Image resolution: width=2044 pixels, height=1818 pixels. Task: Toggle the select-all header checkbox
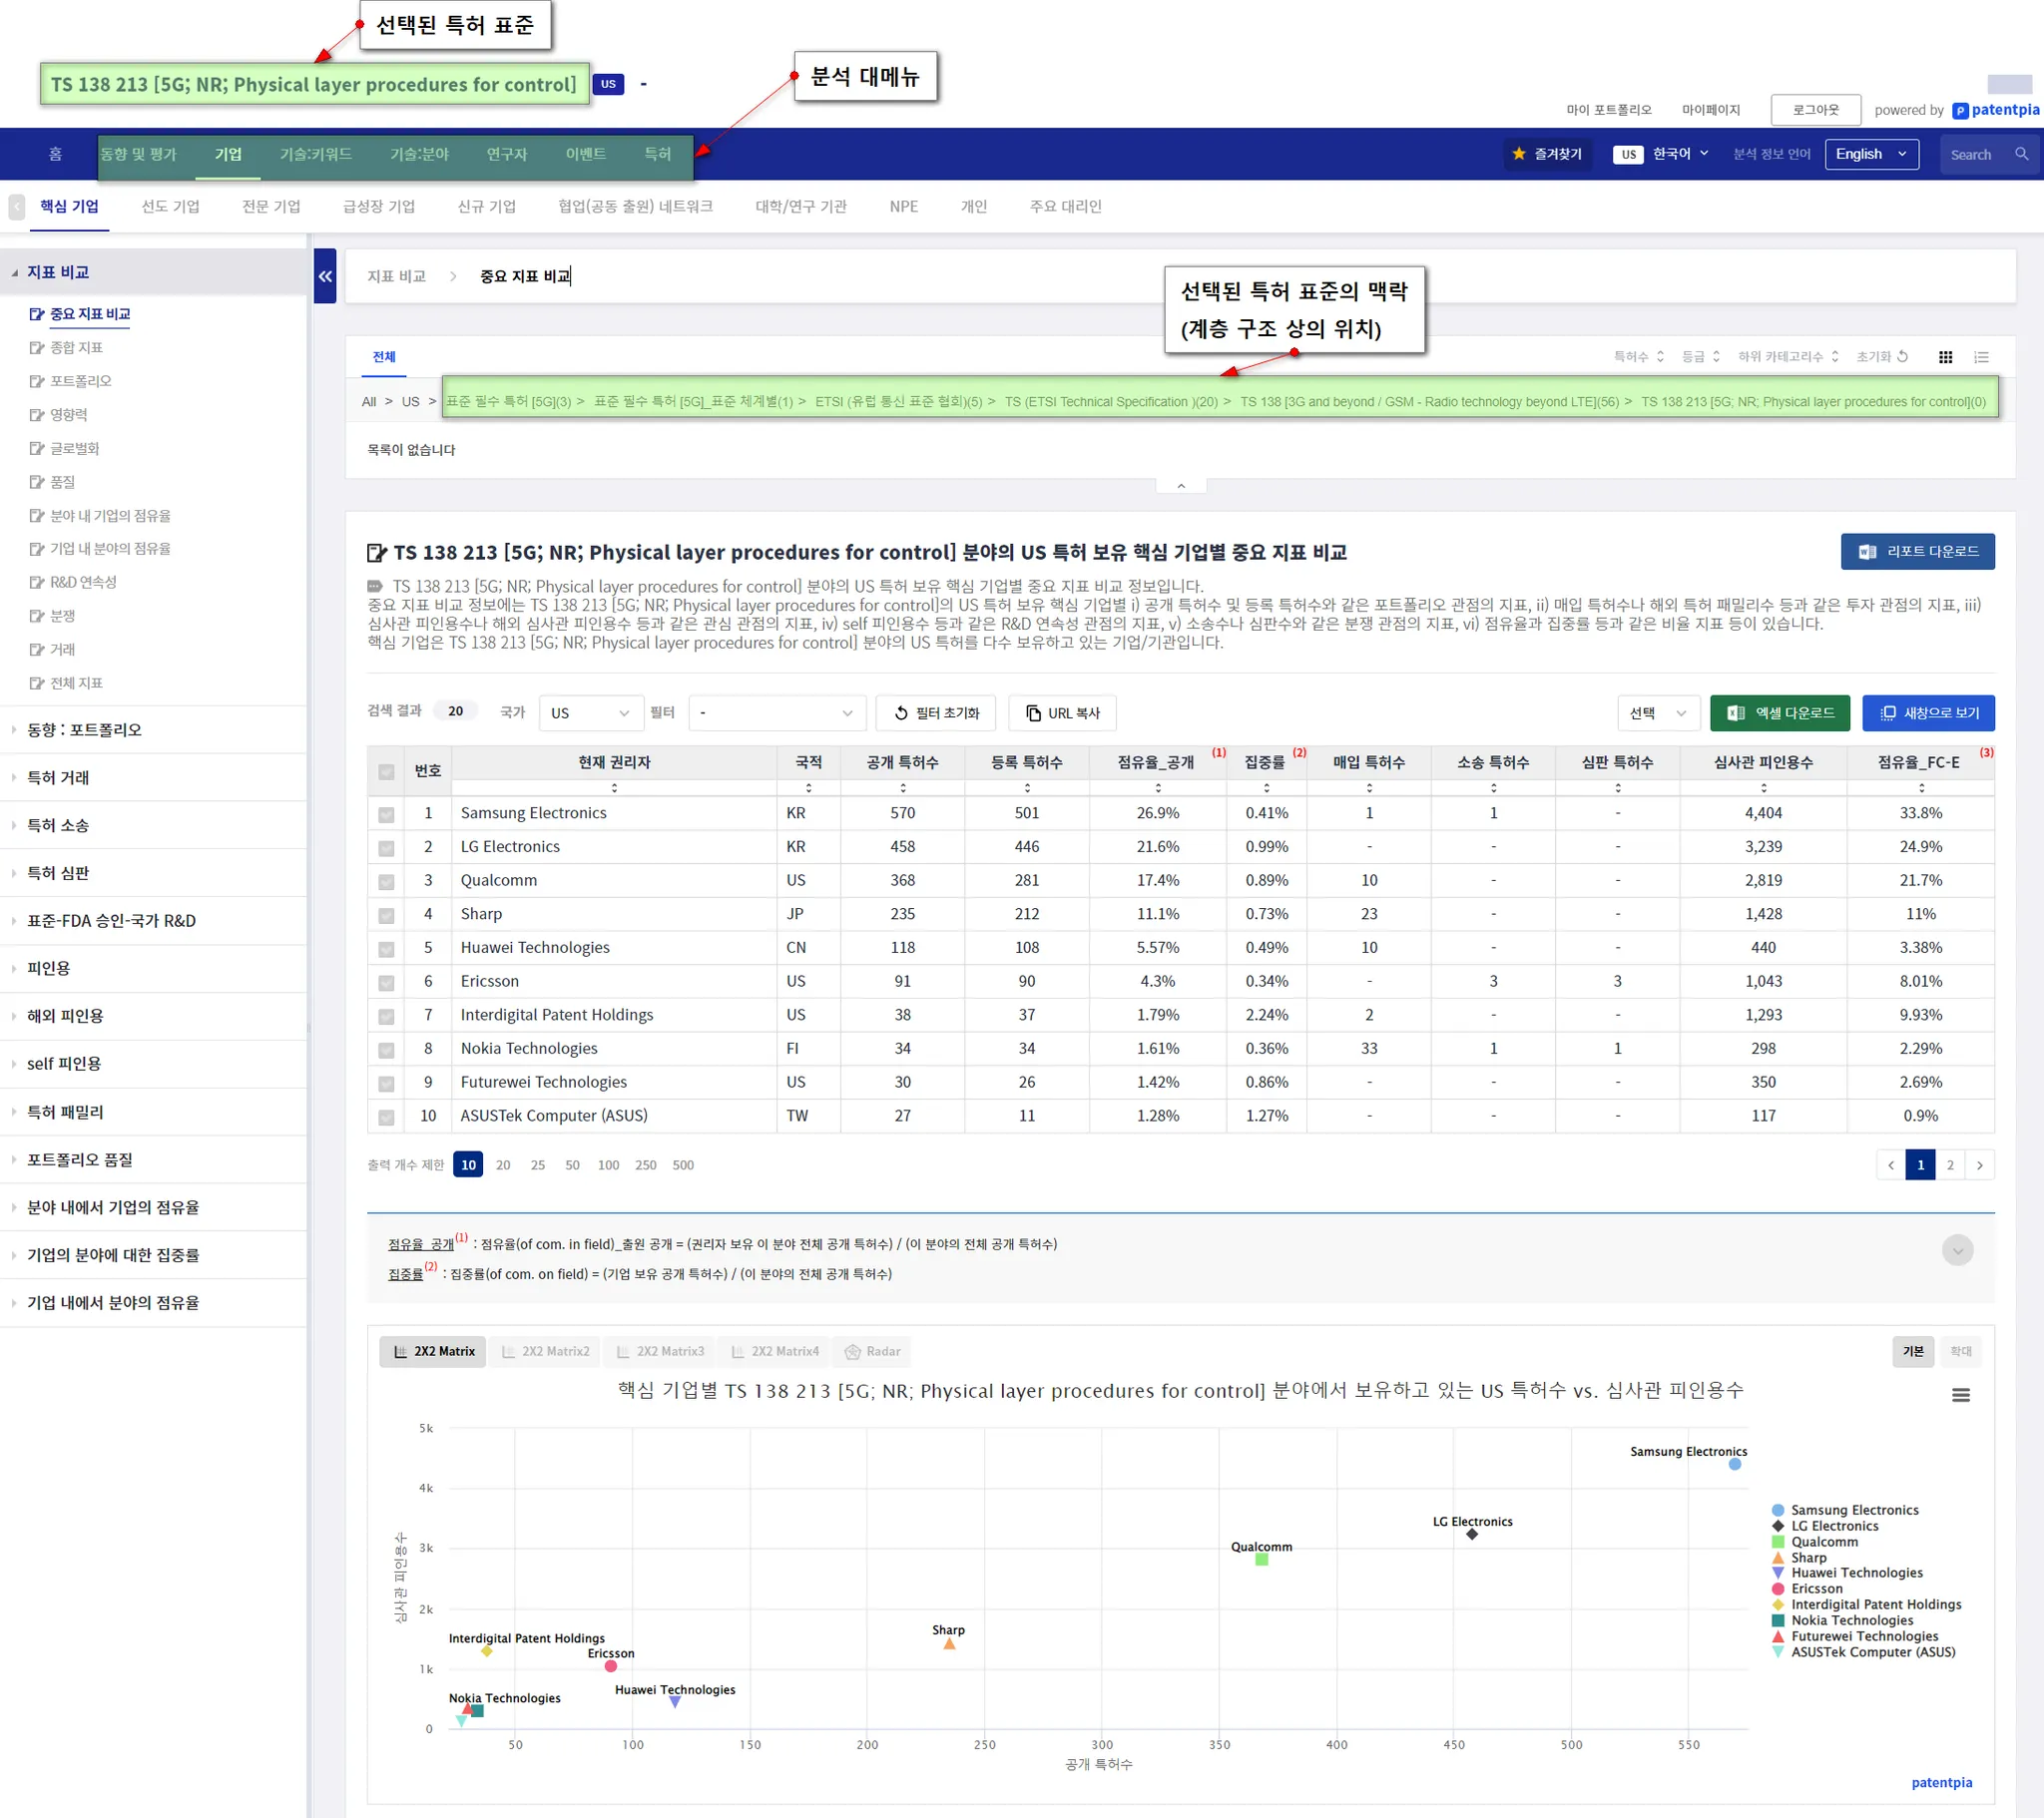click(x=386, y=771)
